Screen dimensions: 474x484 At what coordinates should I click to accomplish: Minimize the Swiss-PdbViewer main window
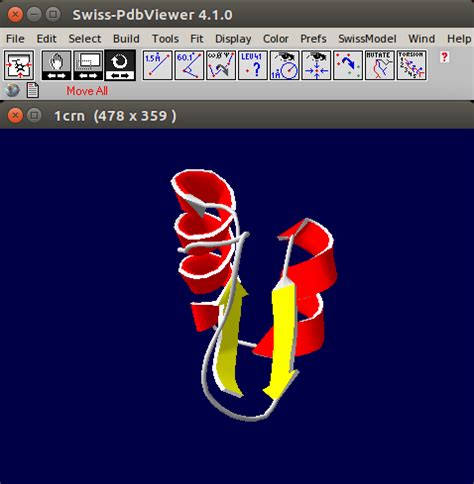click(x=34, y=14)
